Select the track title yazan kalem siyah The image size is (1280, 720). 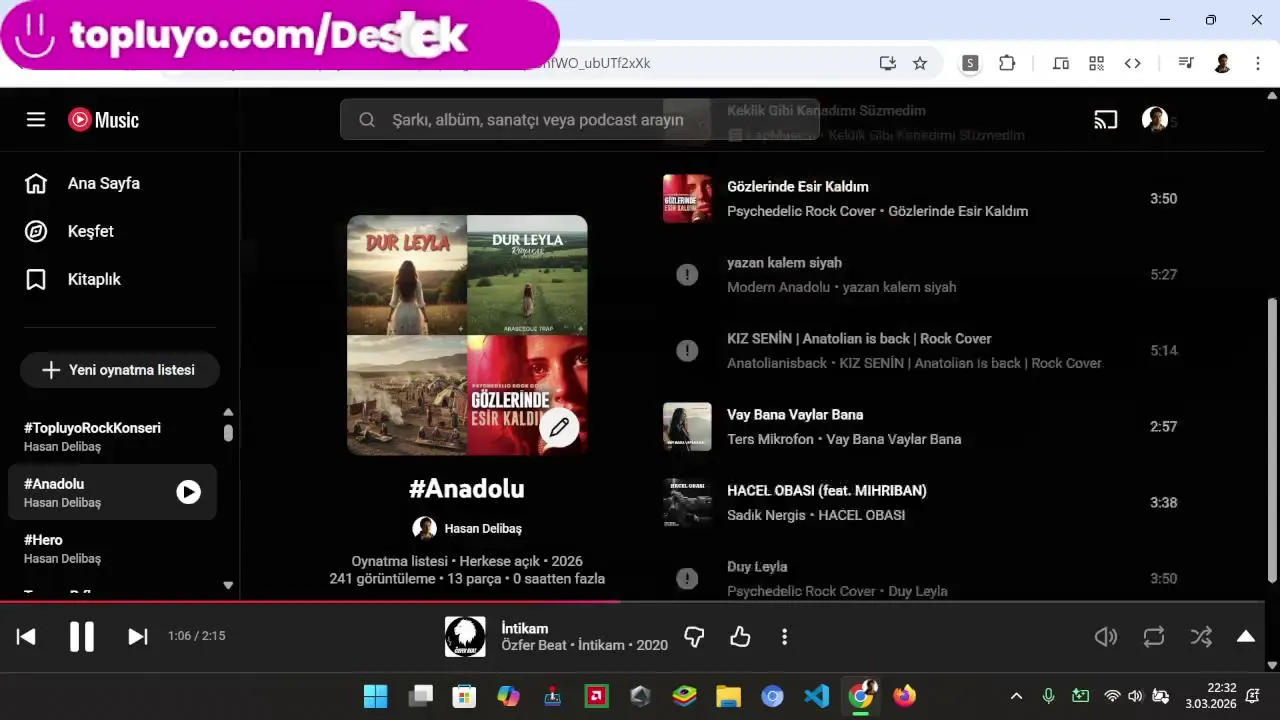[x=784, y=263]
